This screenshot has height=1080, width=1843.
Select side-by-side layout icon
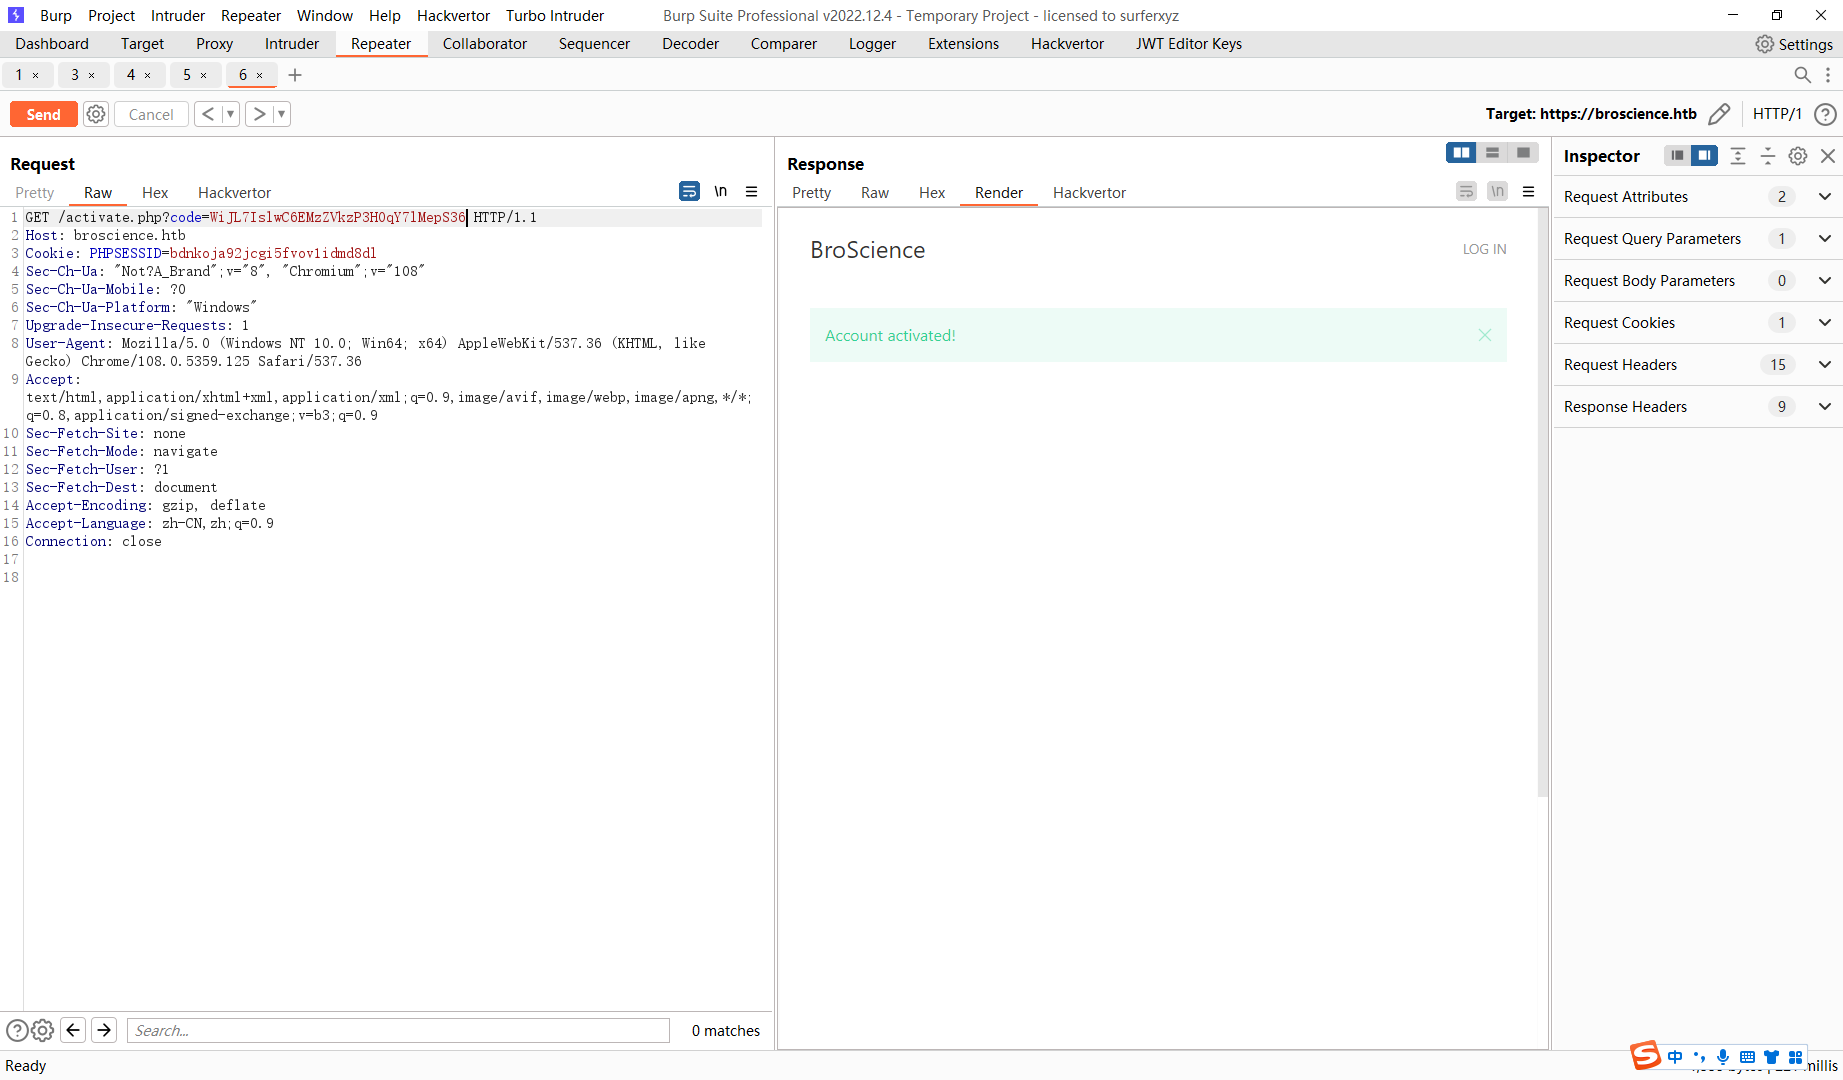tap(1461, 153)
